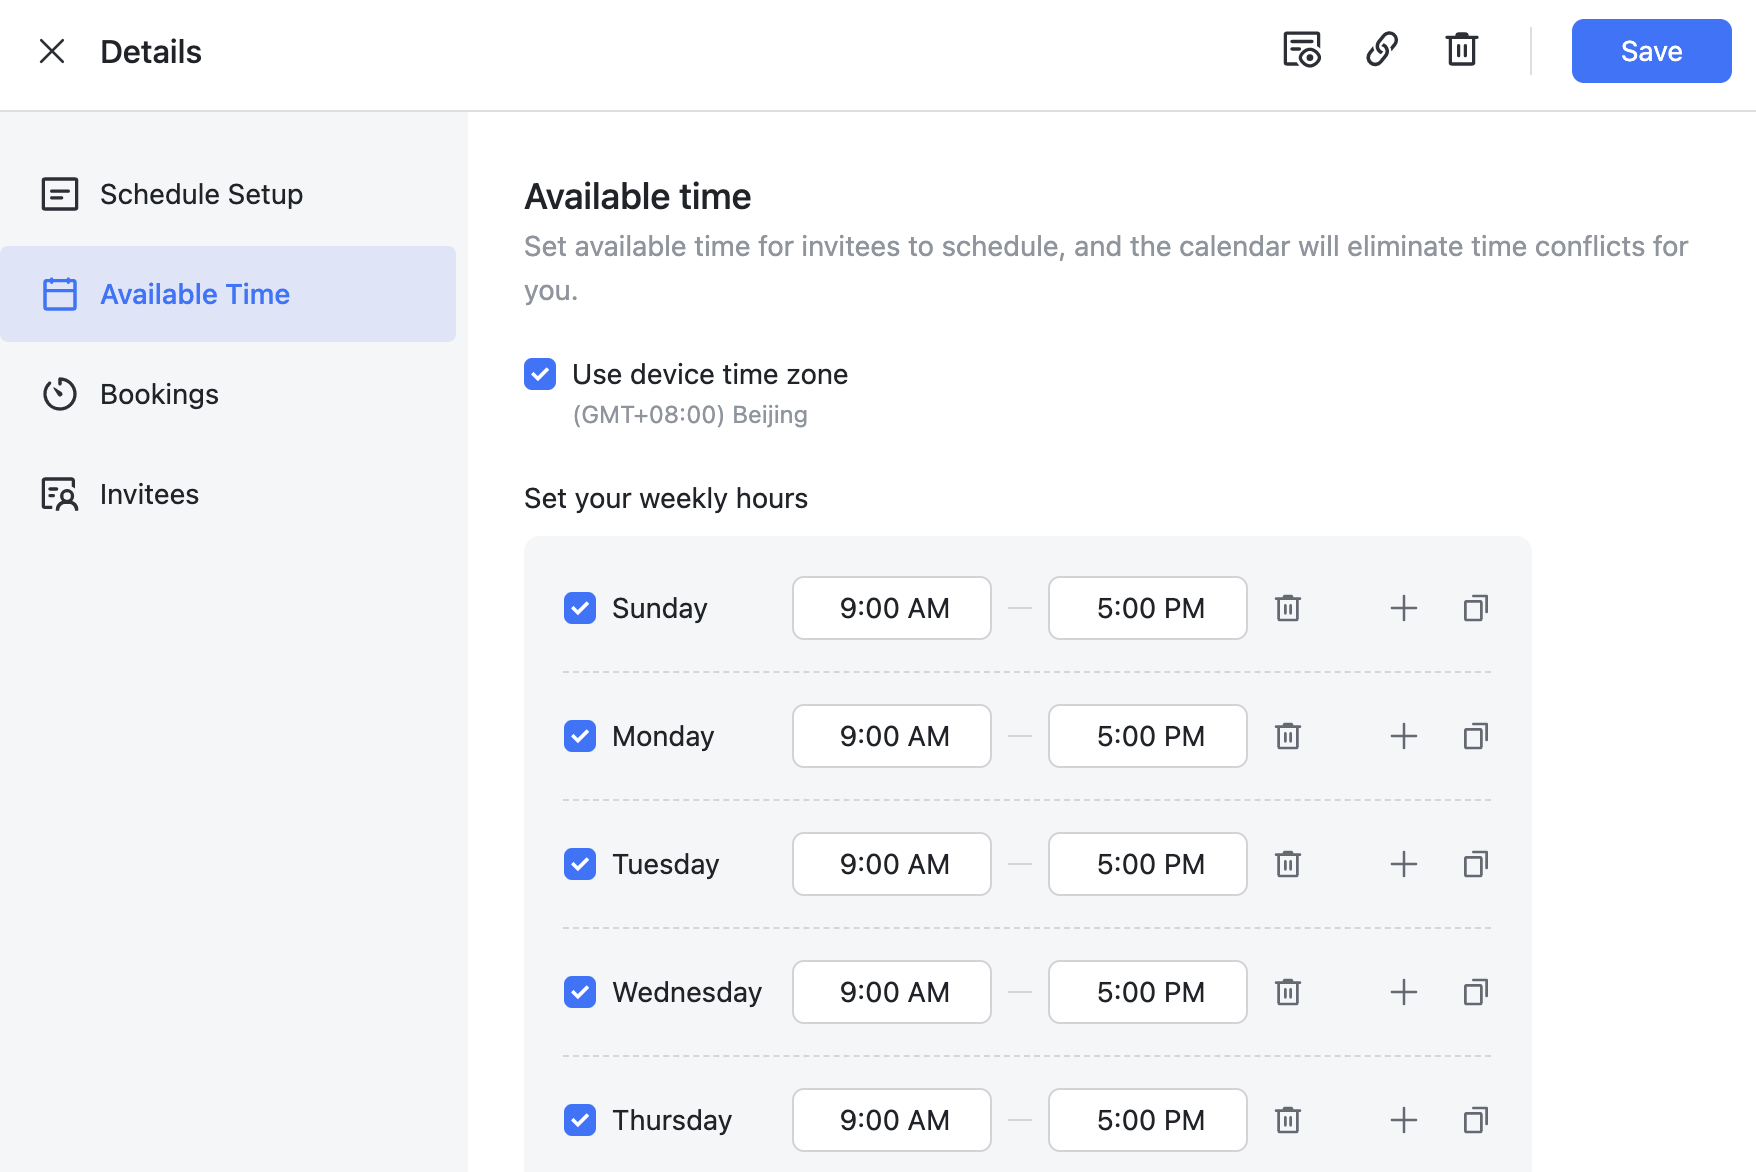Change Thursday's 5:00 PM end time
1756x1172 pixels.
click(1147, 1120)
